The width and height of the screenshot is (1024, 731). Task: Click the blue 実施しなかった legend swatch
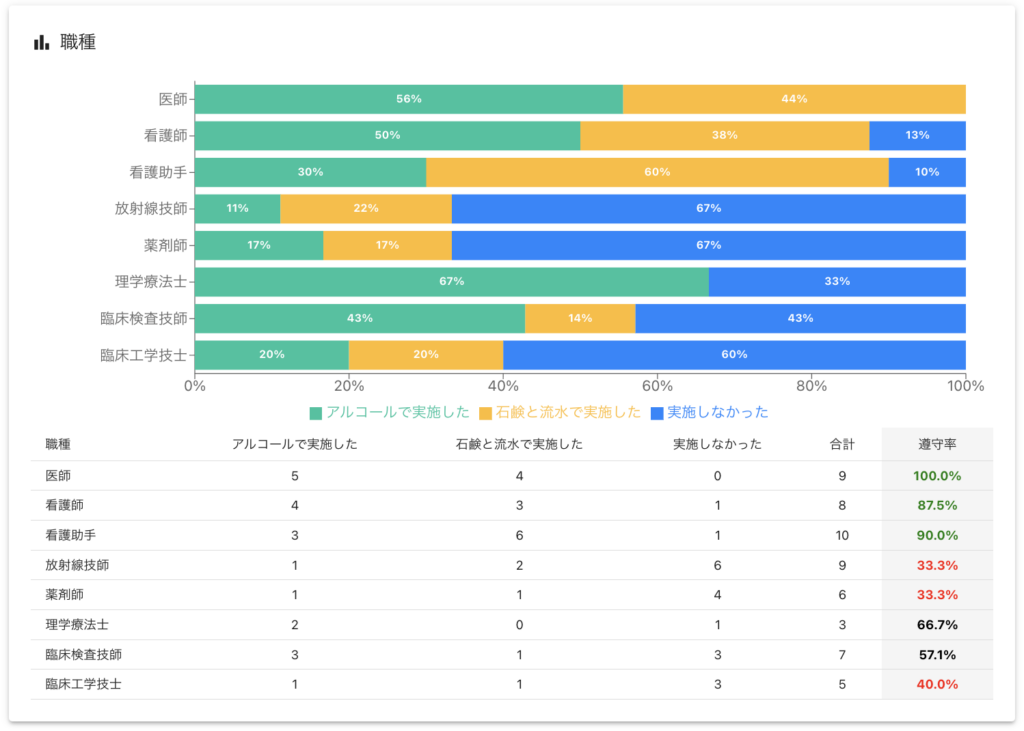click(x=657, y=413)
